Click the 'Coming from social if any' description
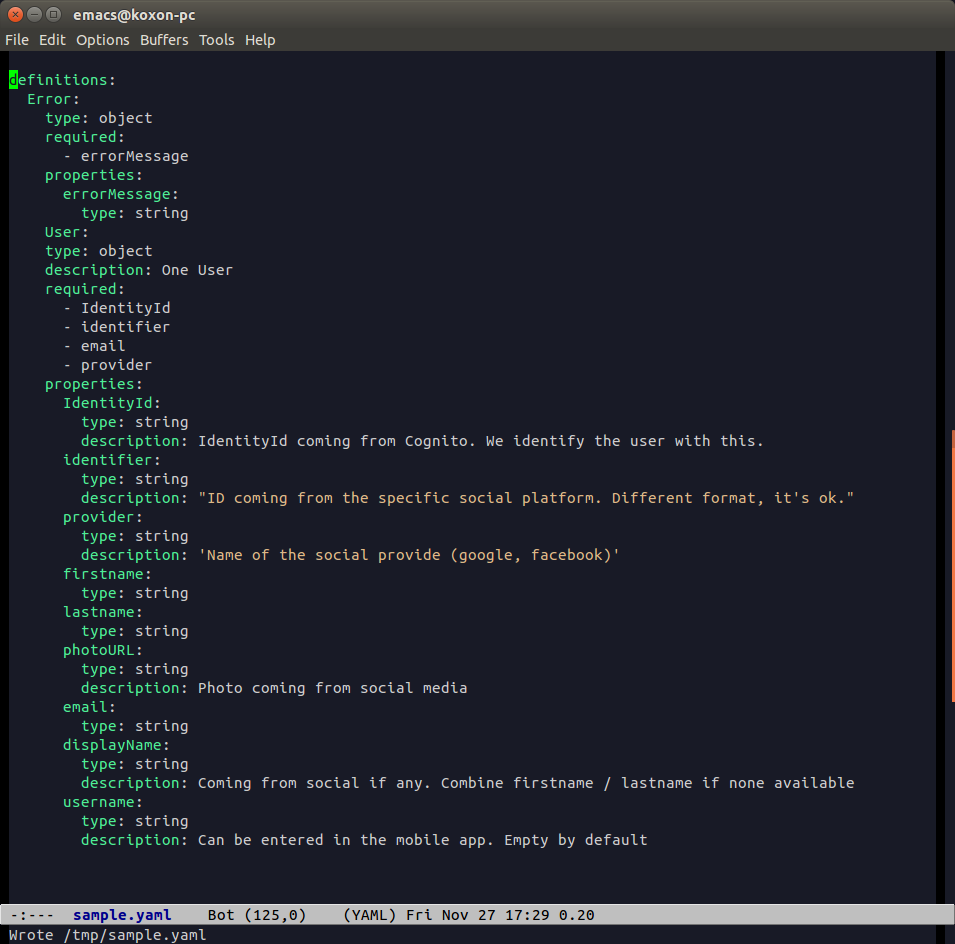 tap(526, 783)
